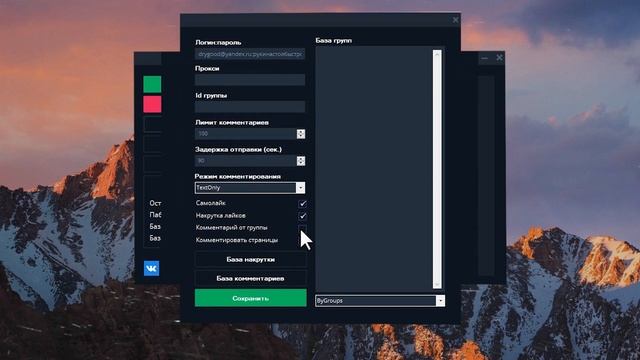Click the Лимит комментариев value field
The width and height of the screenshot is (640, 360).
point(246,134)
